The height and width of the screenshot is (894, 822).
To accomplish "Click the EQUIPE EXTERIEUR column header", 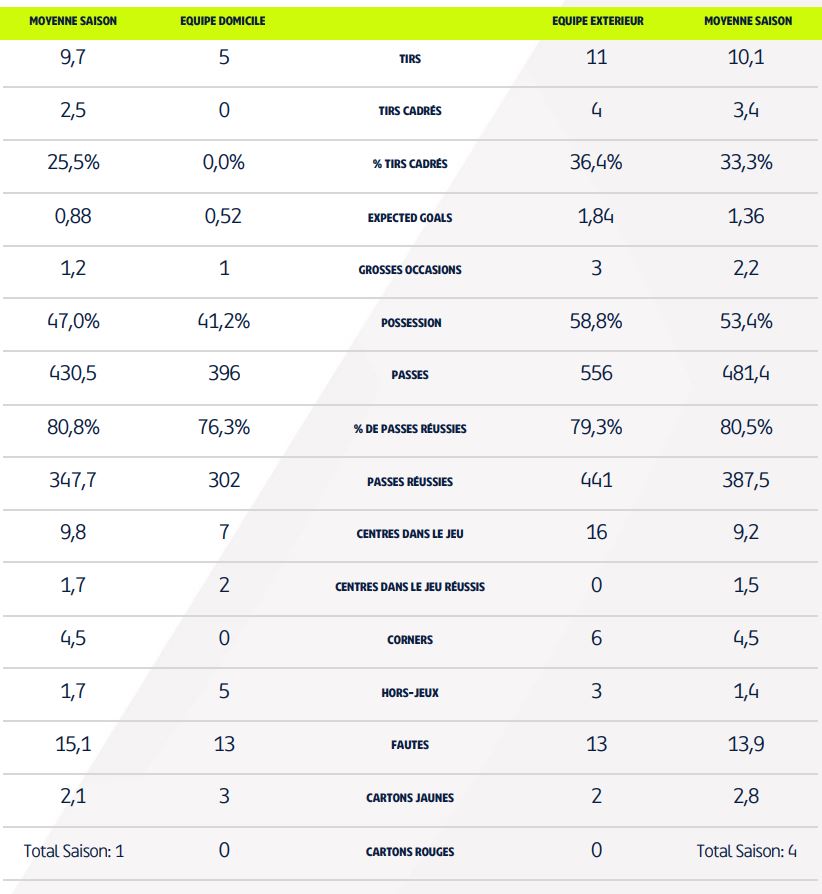I will pyautogui.click(x=596, y=21).
